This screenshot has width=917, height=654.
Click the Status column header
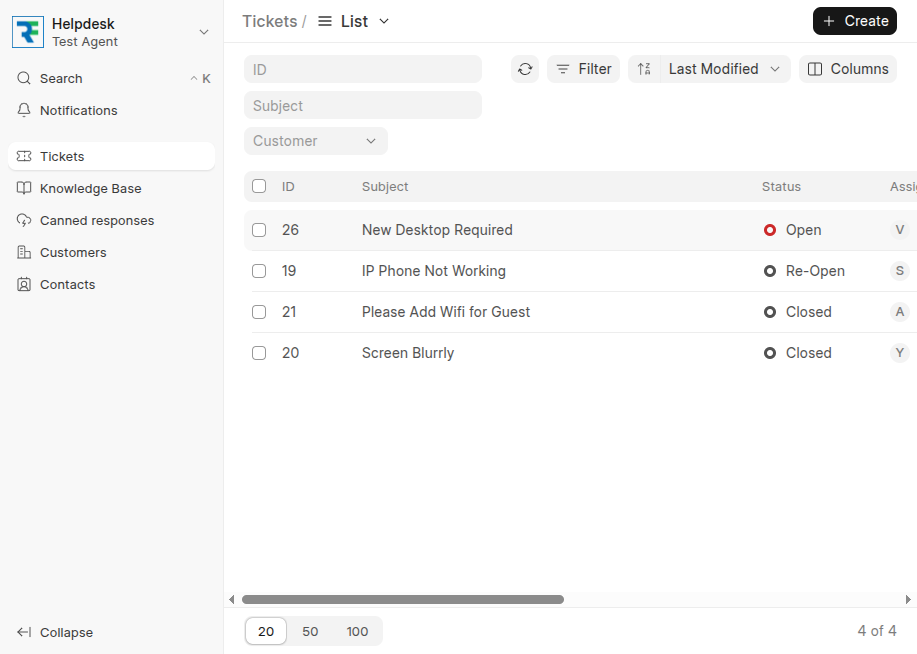click(x=781, y=187)
